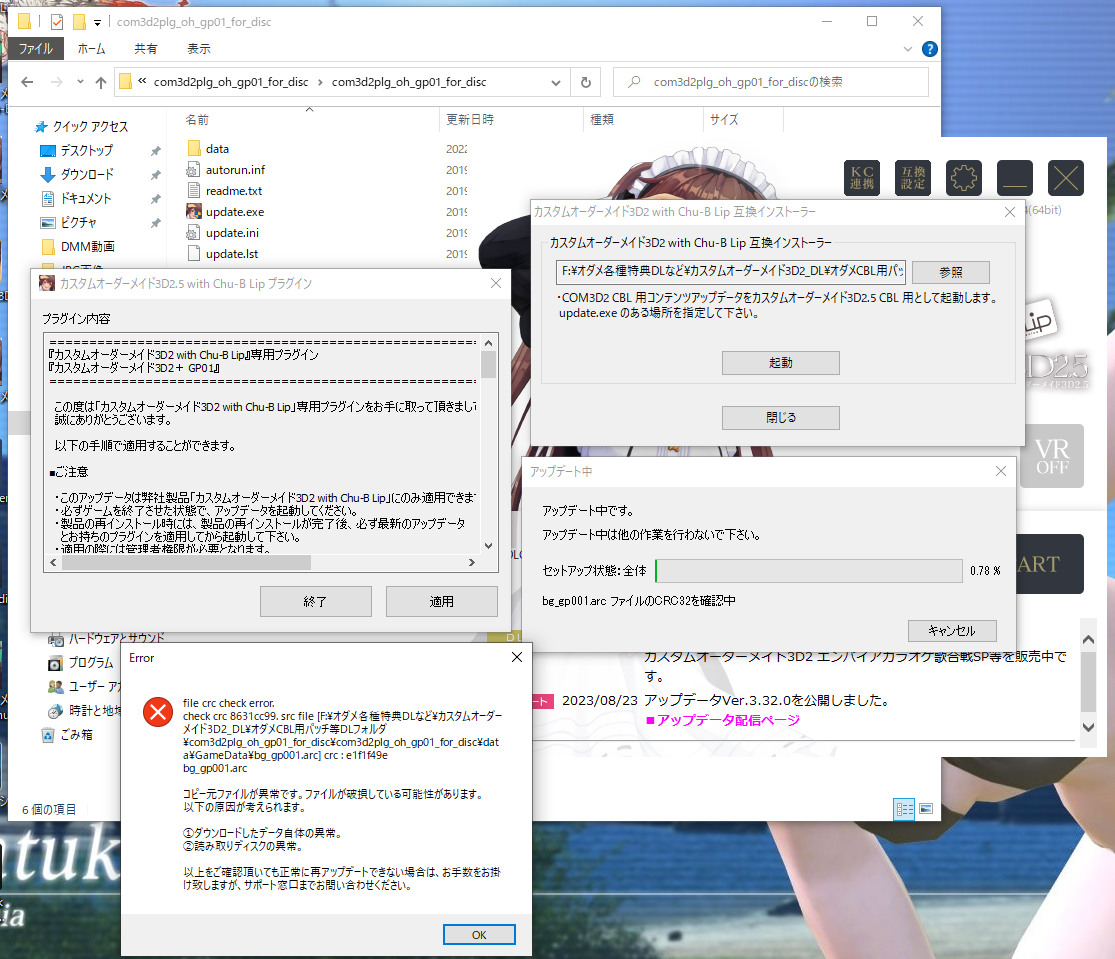
Task: Select ごみ箱 in navigation pane
Action: click(x=69, y=734)
